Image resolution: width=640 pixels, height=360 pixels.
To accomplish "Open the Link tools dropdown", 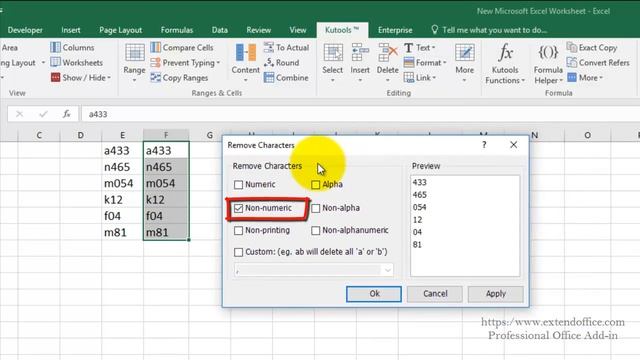I will pos(420,78).
